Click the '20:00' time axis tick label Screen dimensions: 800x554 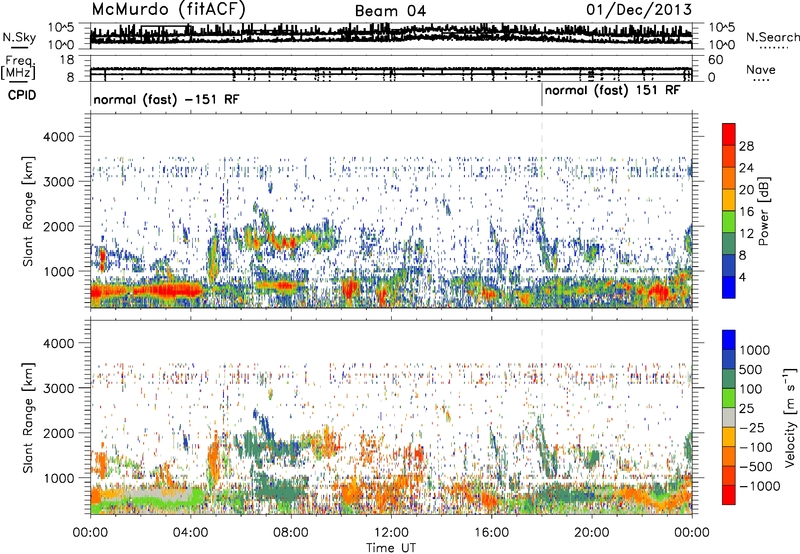tap(591, 533)
